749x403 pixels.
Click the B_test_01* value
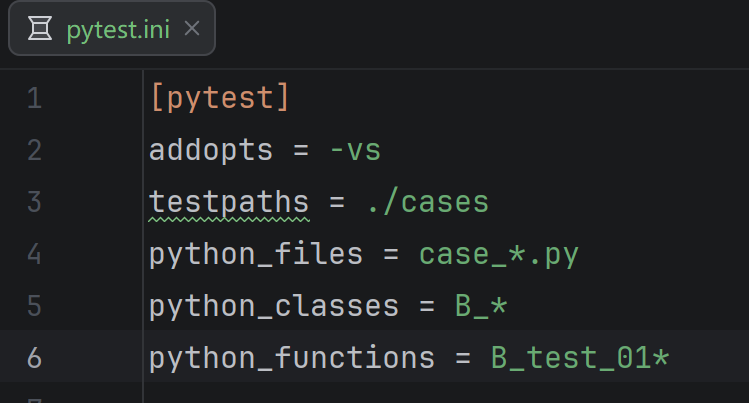pos(580,358)
